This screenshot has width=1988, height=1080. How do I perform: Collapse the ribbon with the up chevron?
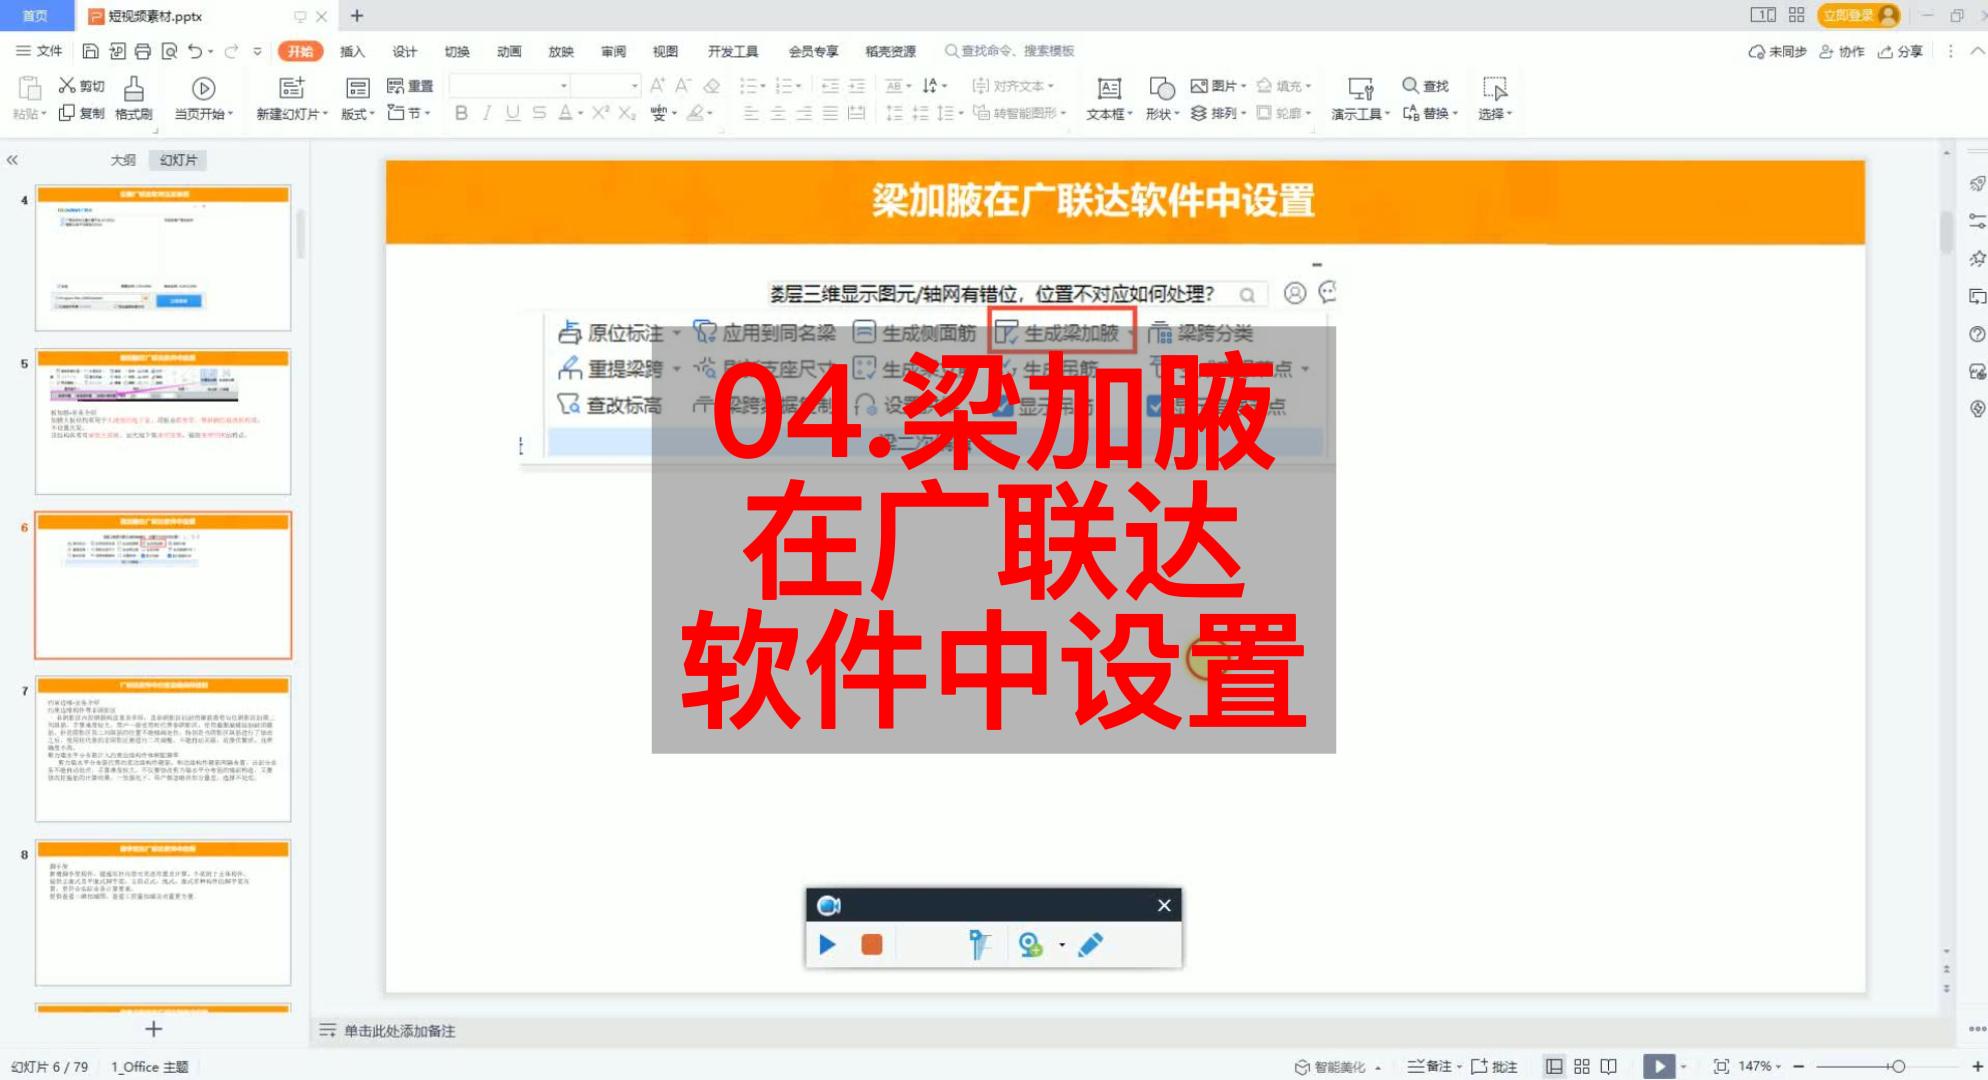pyautogui.click(x=1977, y=51)
